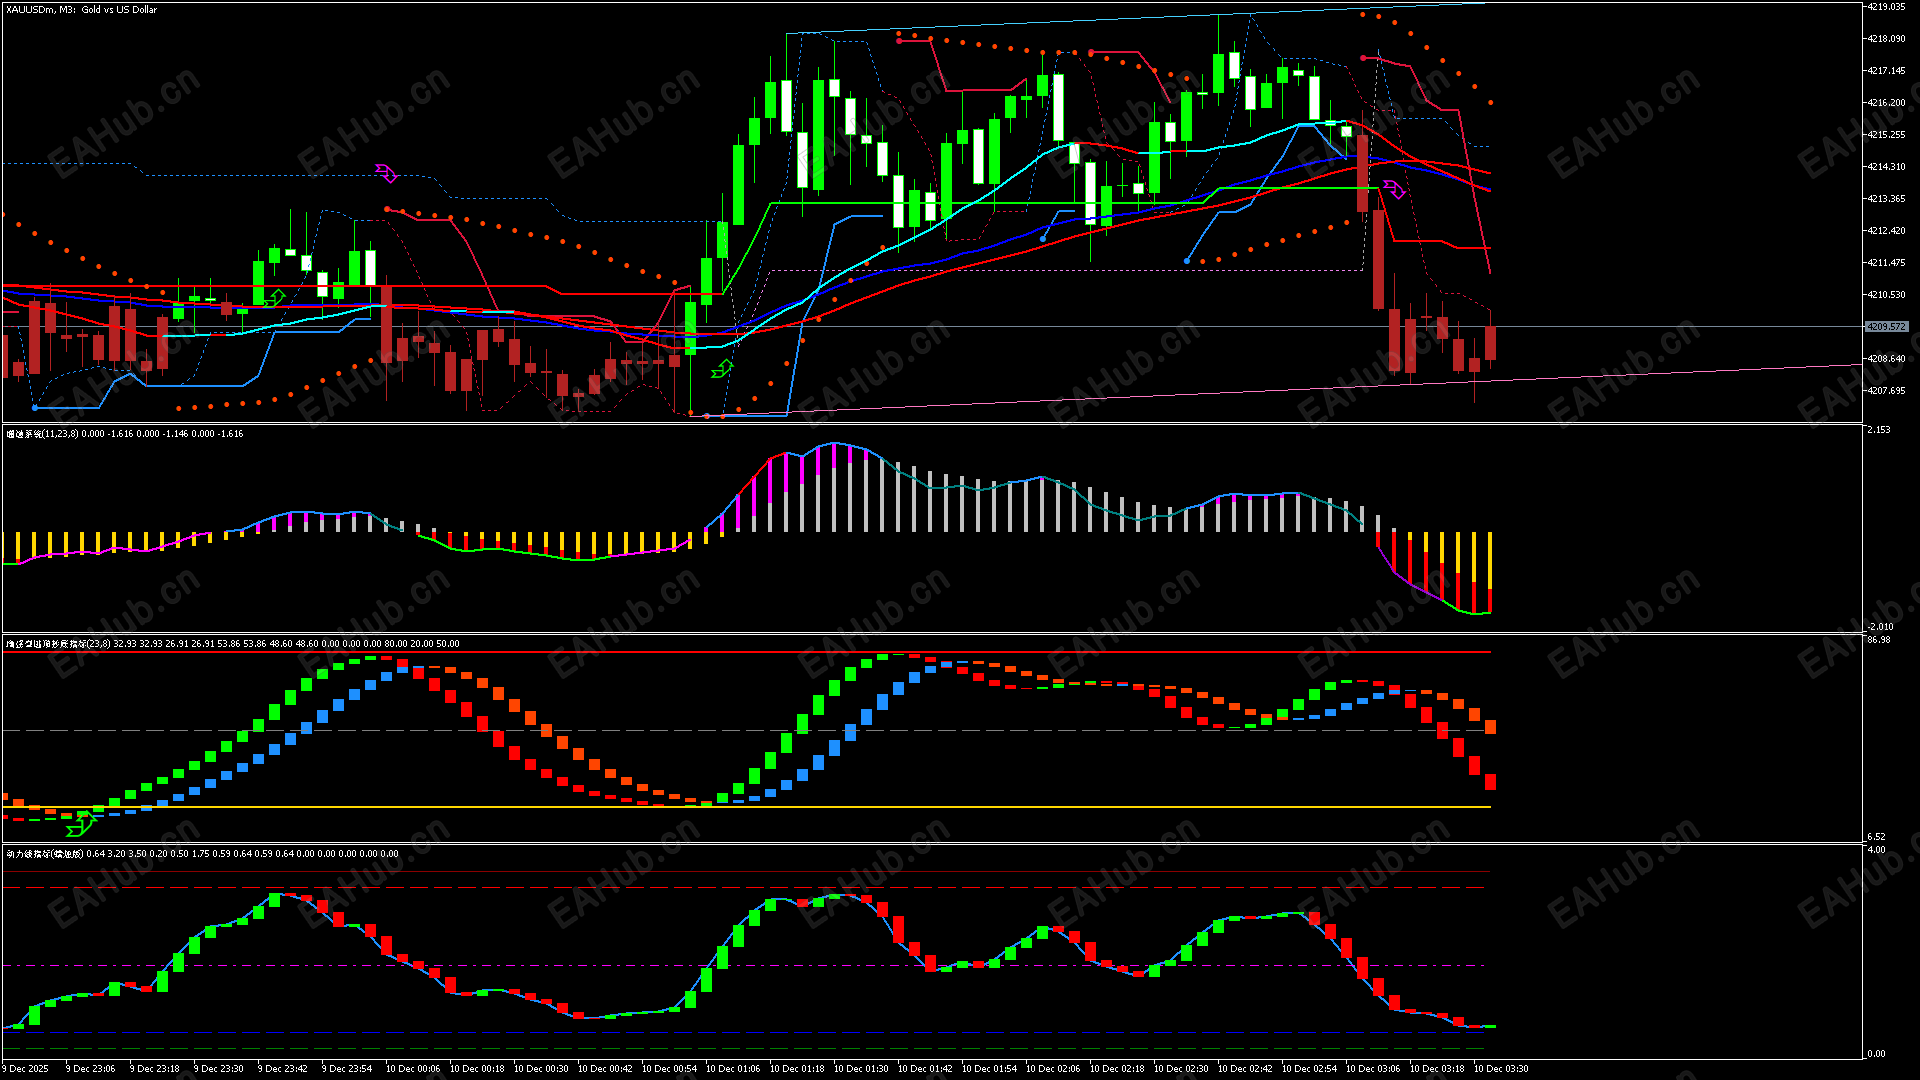The image size is (1920, 1080).
Task: Click the red dot at the far right near 4216.200
Action: coord(1491,103)
